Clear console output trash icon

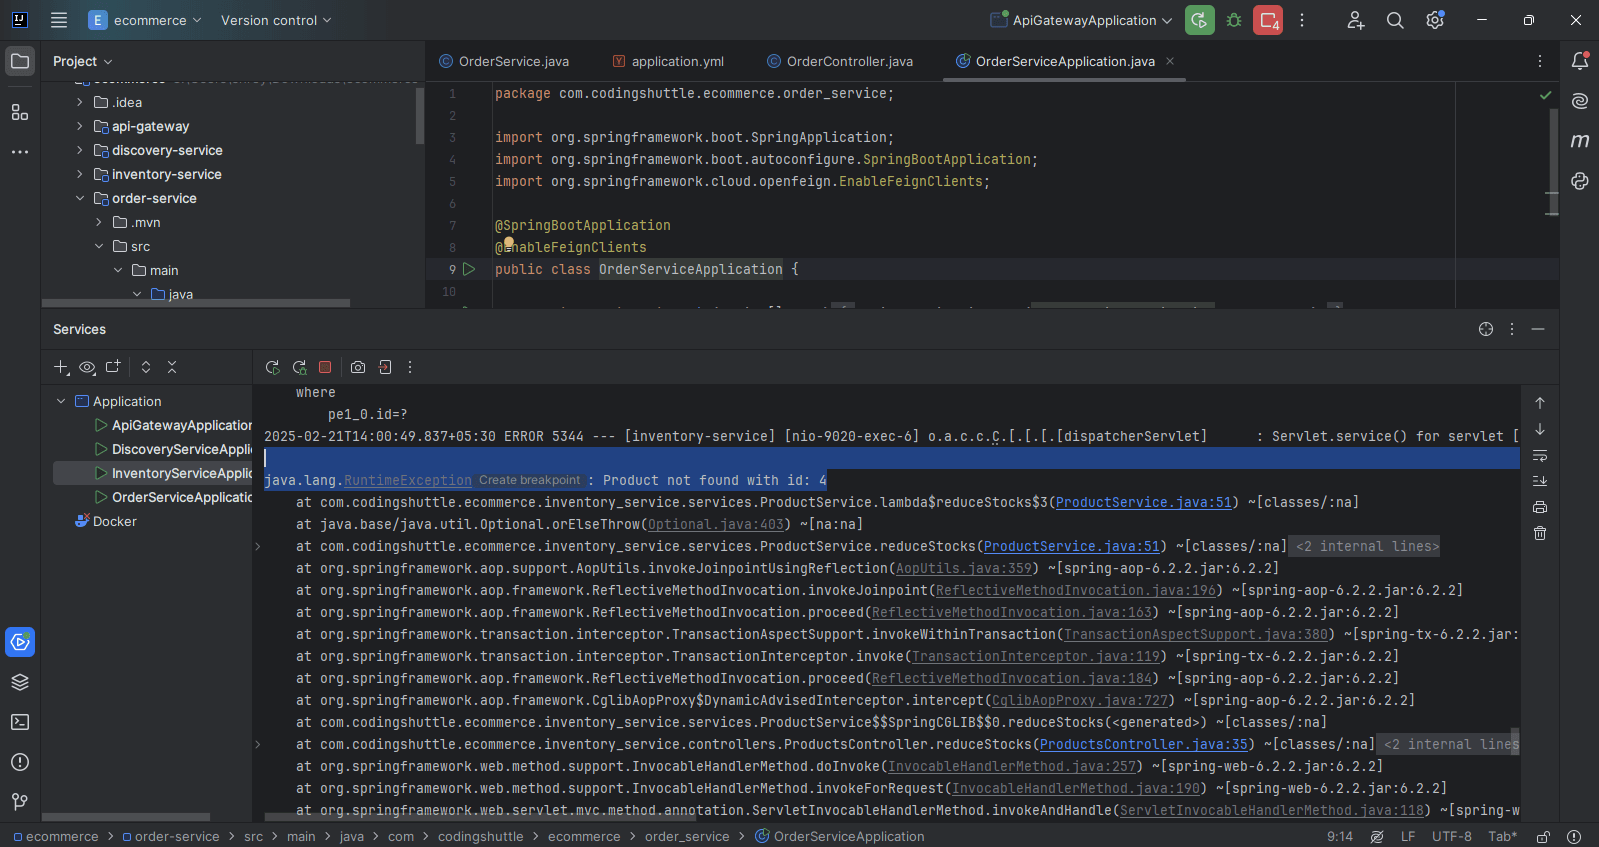pos(1540,533)
